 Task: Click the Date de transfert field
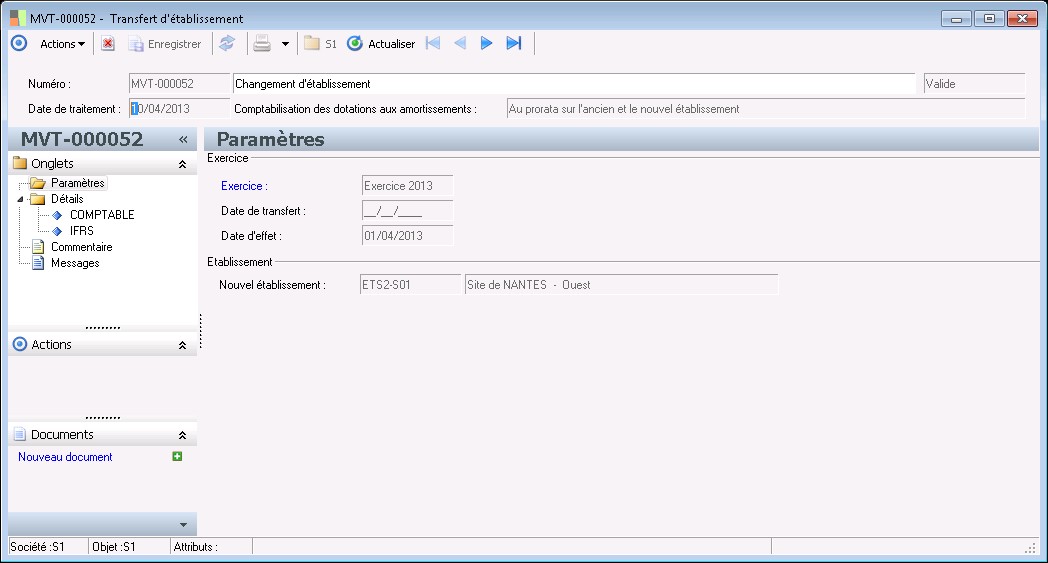[408, 211]
